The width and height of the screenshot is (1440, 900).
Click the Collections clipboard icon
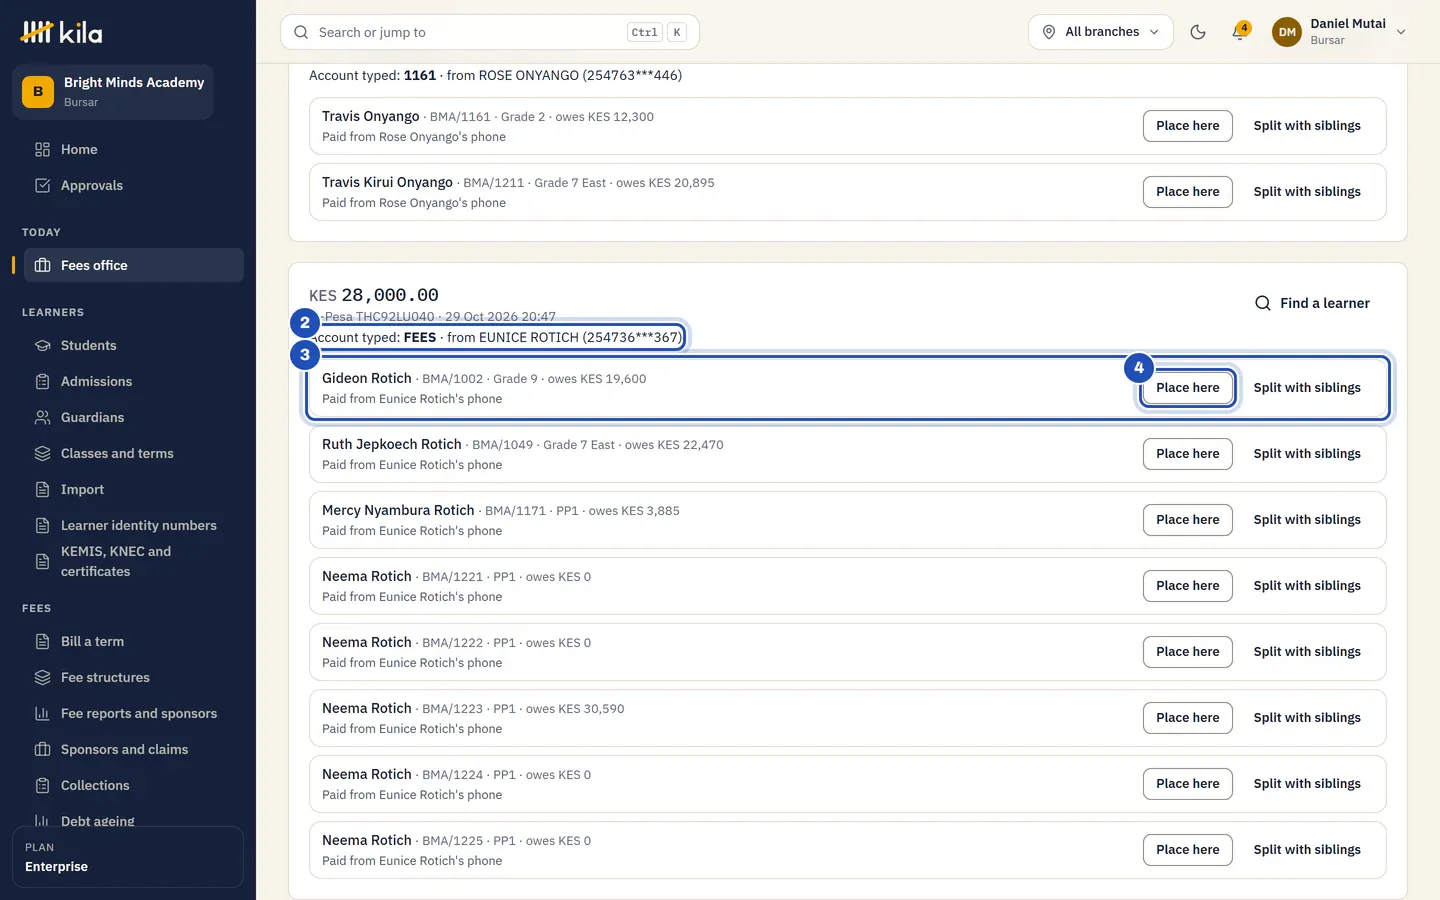(42, 785)
